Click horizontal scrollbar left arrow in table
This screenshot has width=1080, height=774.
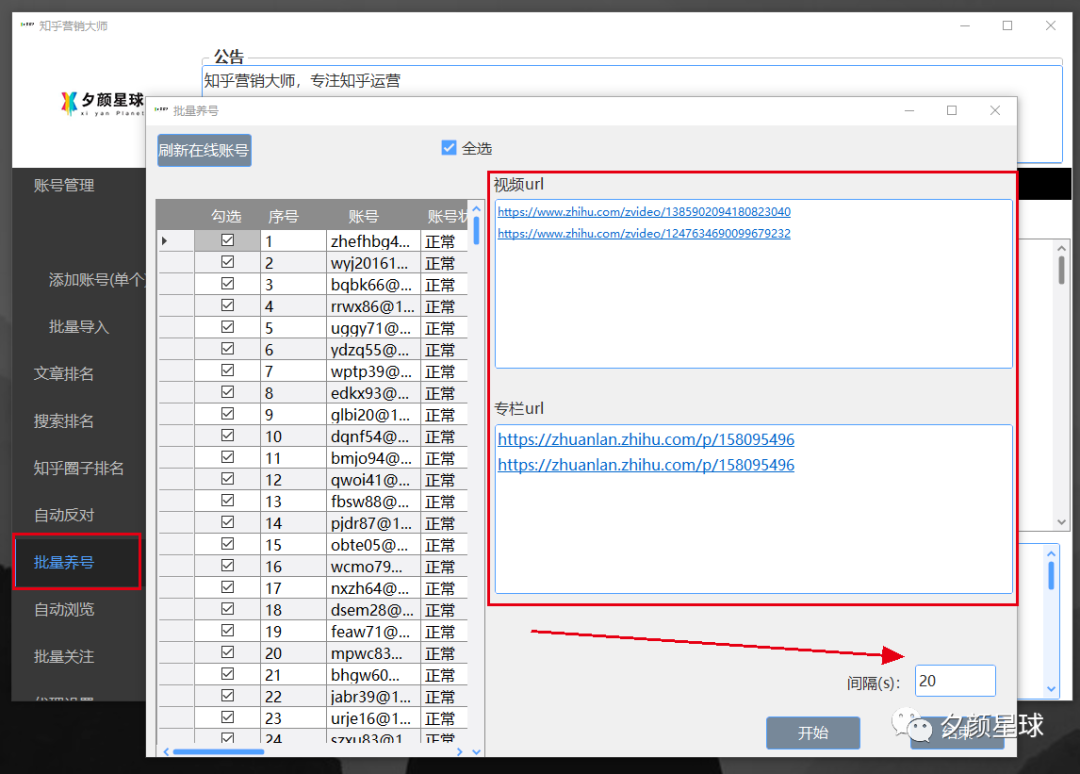pyautogui.click(x=166, y=752)
